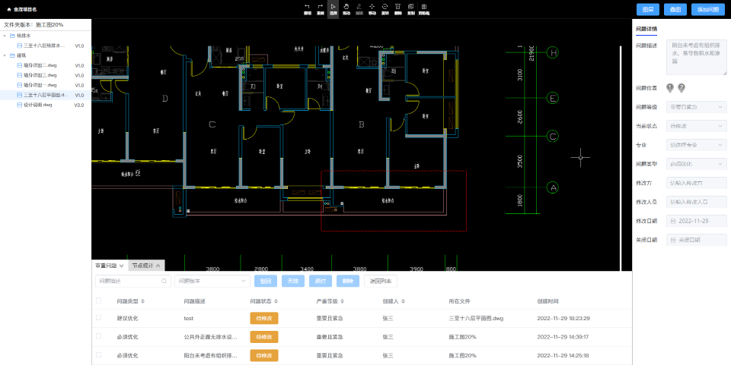Click the blue 添加问题 button top right
Viewport: 731px width, 365px height.
tap(708, 9)
